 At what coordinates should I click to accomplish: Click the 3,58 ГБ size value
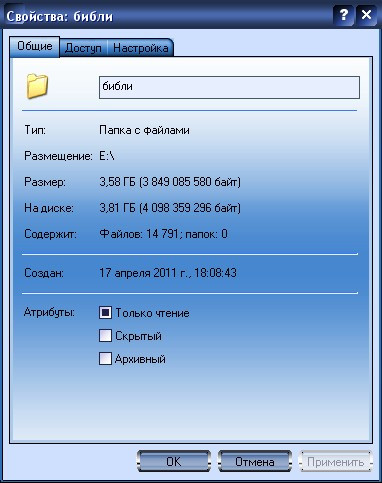tap(117, 182)
